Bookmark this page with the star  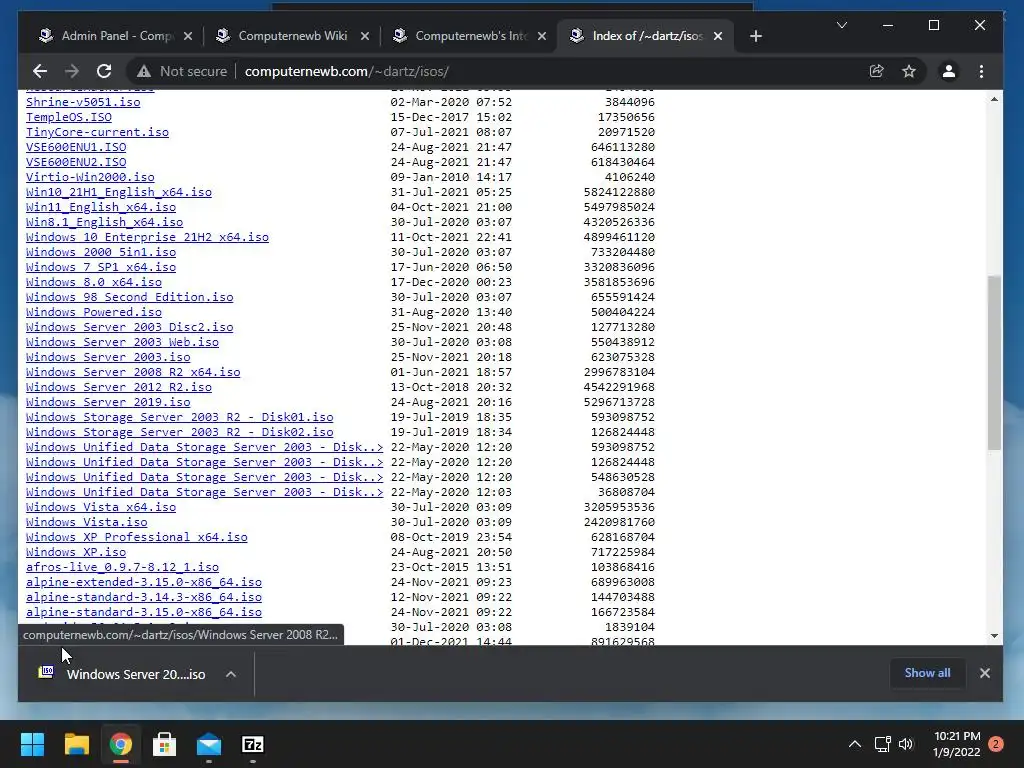pos(909,71)
